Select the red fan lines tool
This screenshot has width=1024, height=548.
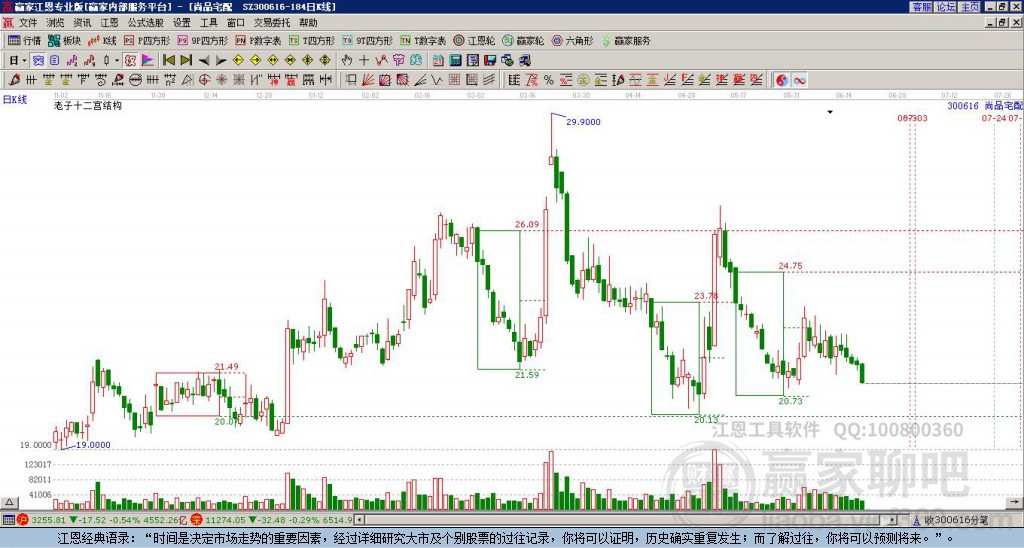tap(368, 80)
